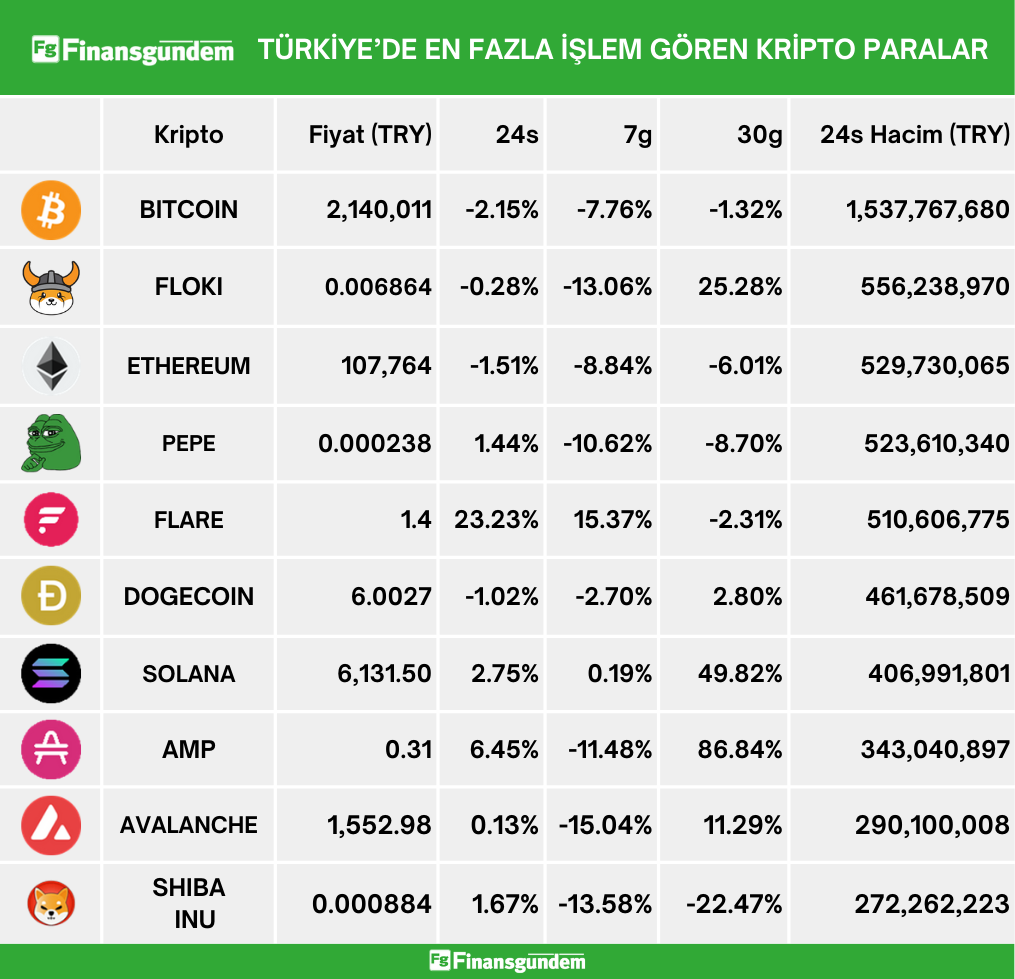
Task: Click the Floki viking dog icon
Action: click(x=50, y=287)
